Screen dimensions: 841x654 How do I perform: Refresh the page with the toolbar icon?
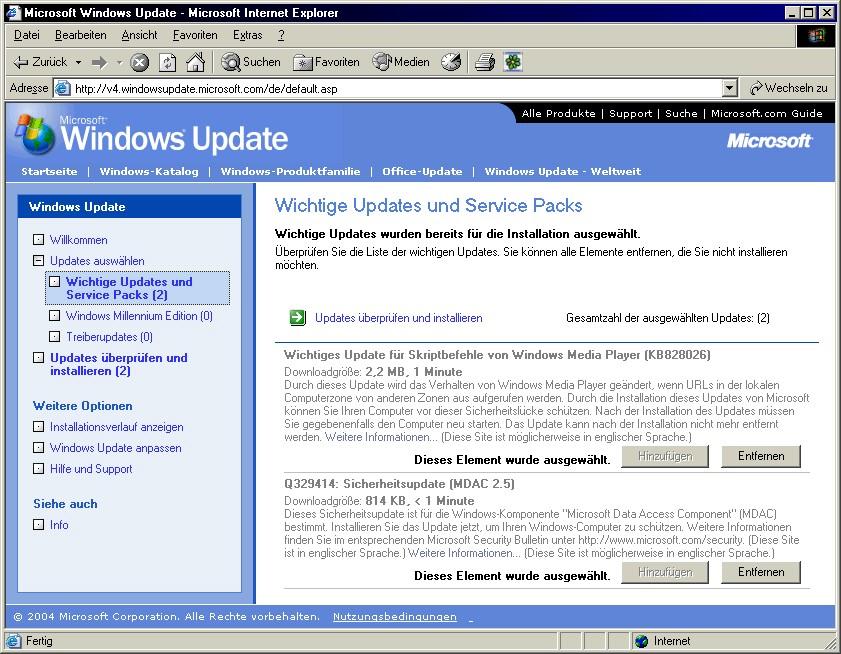167,62
